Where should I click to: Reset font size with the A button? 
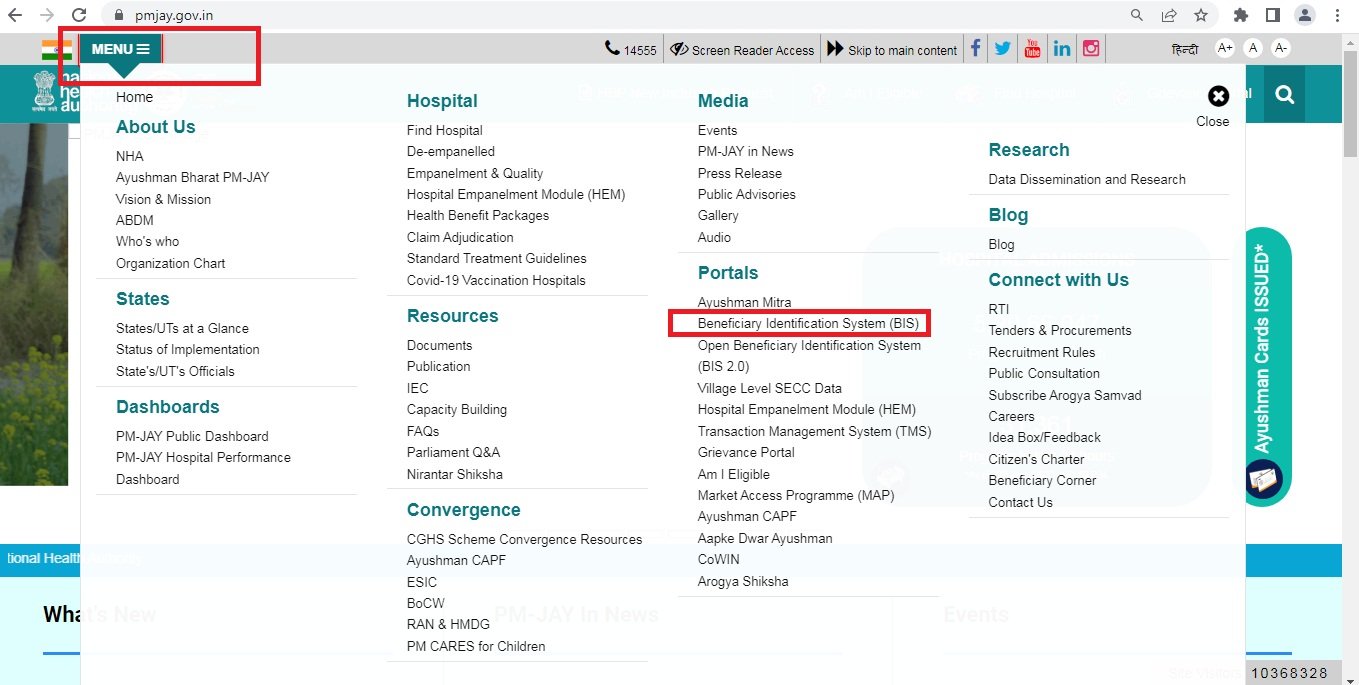click(x=1253, y=48)
